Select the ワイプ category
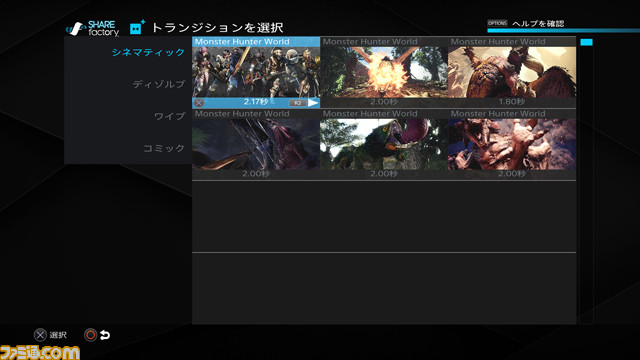This screenshot has width=640, height=360. pyautogui.click(x=169, y=116)
